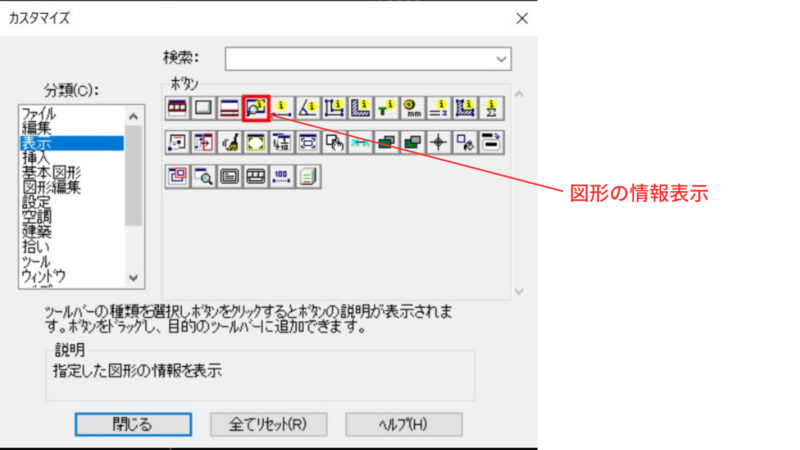Click the hatched L-shape area info icon
Image resolution: width=800 pixels, height=450 pixels.
pos(360,108)
